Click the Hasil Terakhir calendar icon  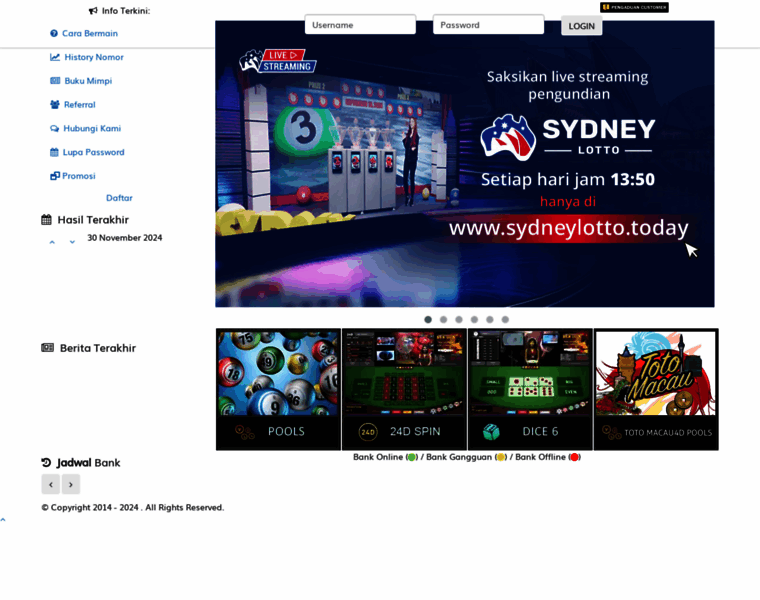click(46, 220)
